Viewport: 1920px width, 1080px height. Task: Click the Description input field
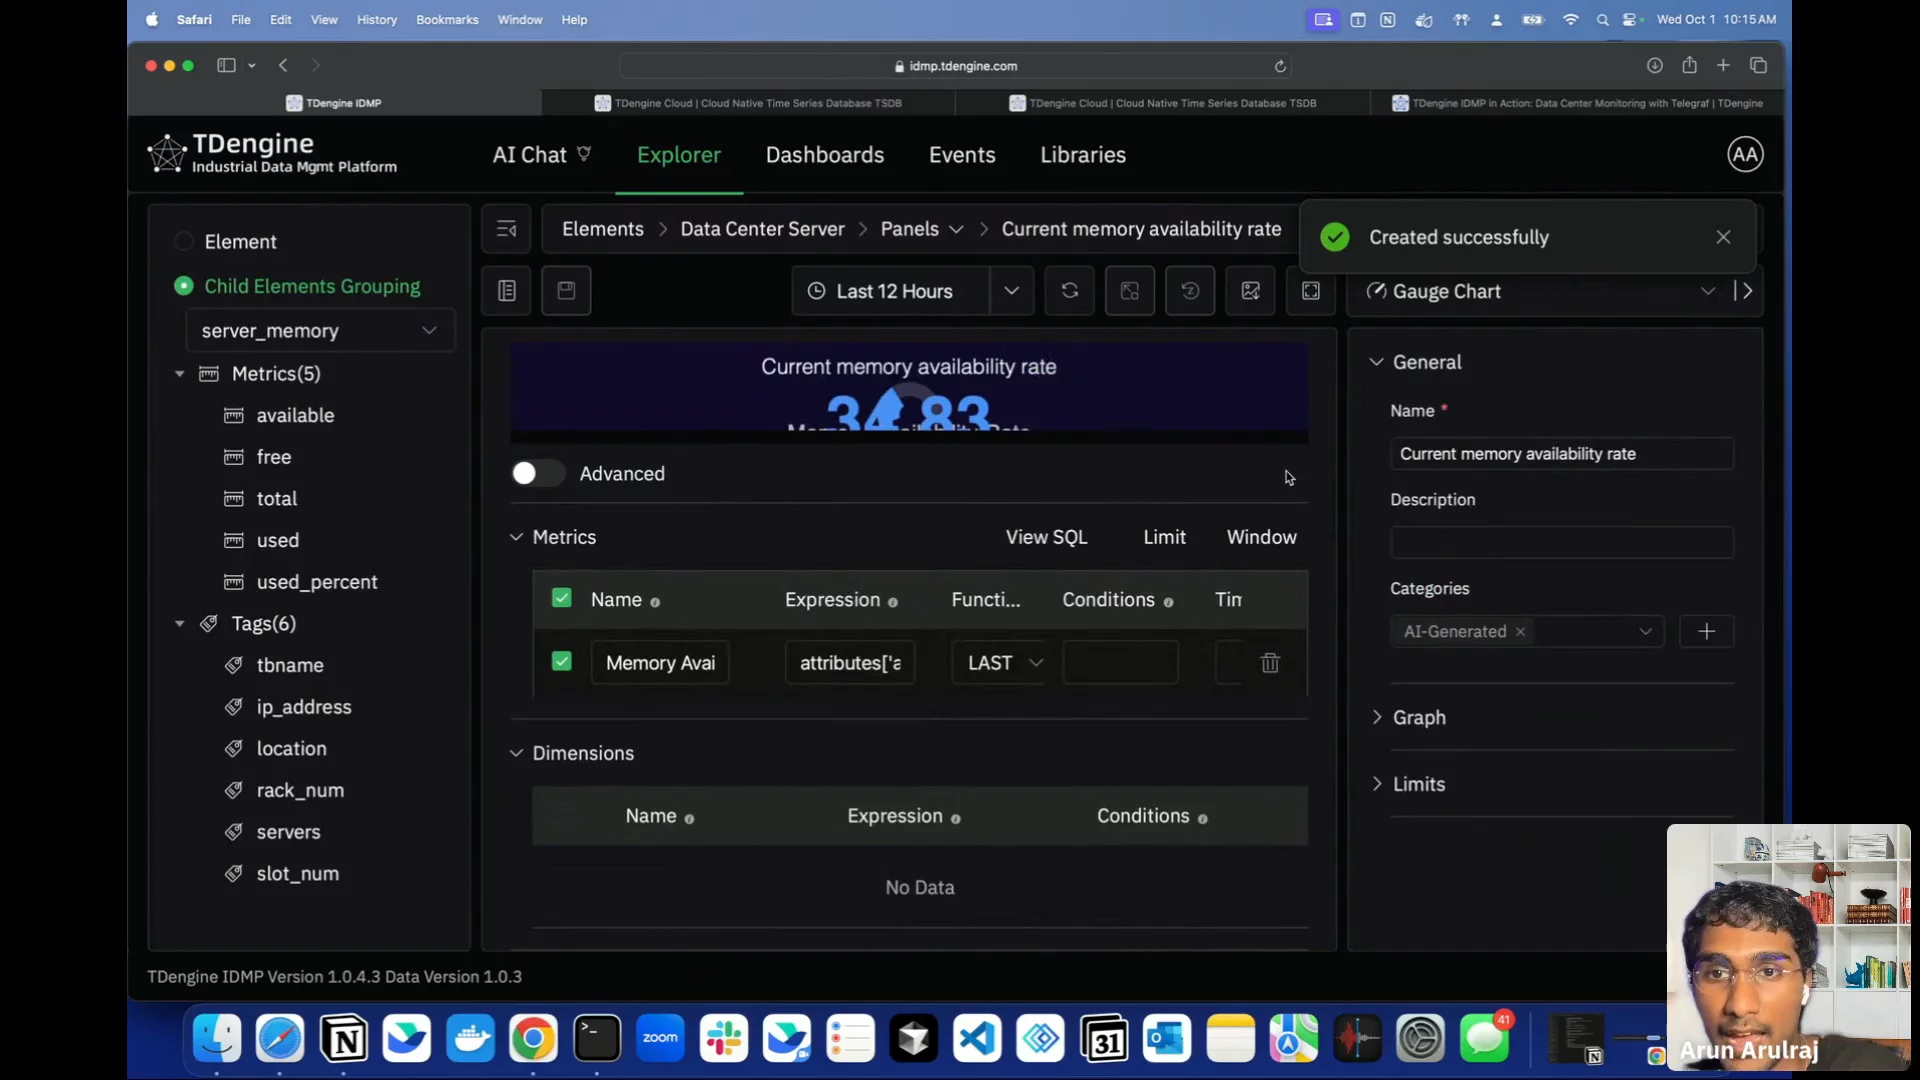pos(1560,543)
